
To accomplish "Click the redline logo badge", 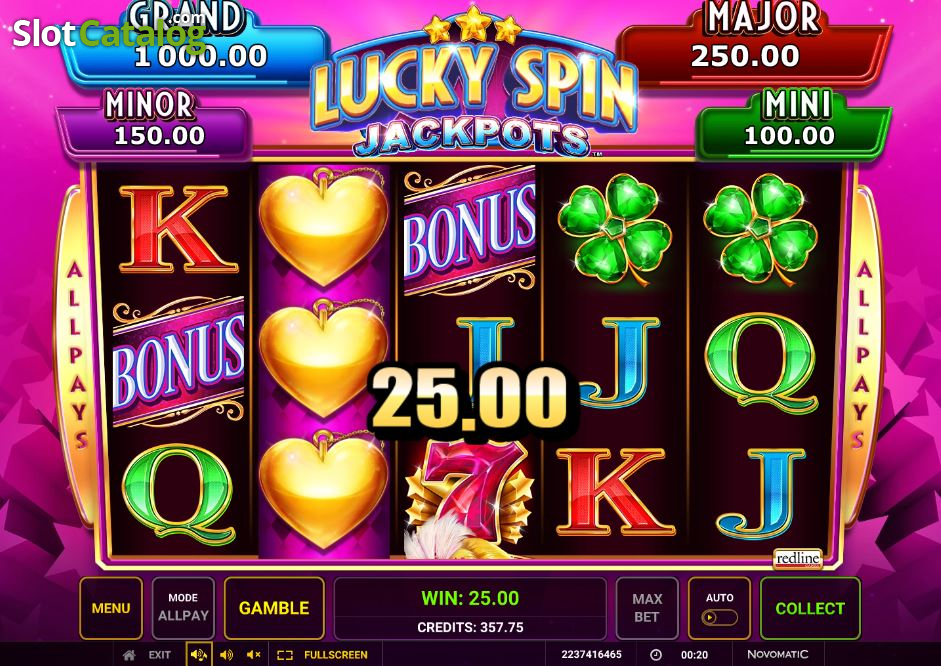I will [x=798, y=558].
